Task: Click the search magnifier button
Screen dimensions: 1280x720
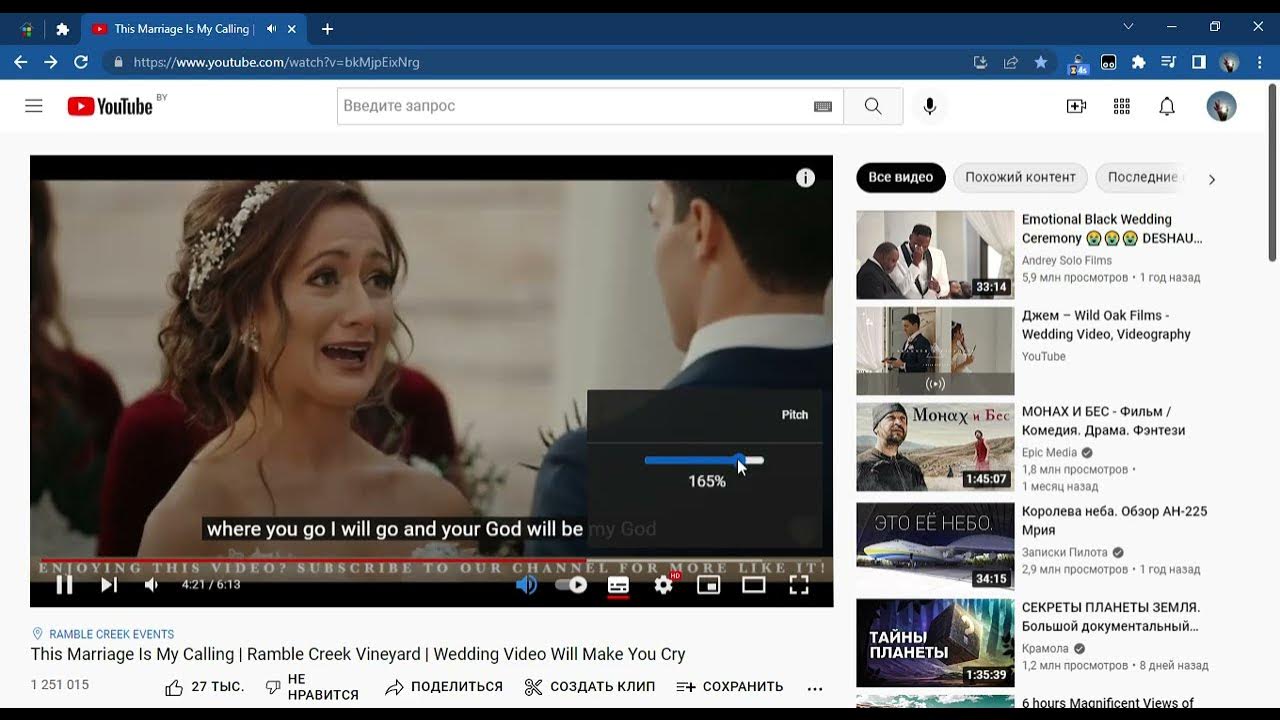Action: coord(873,106)
